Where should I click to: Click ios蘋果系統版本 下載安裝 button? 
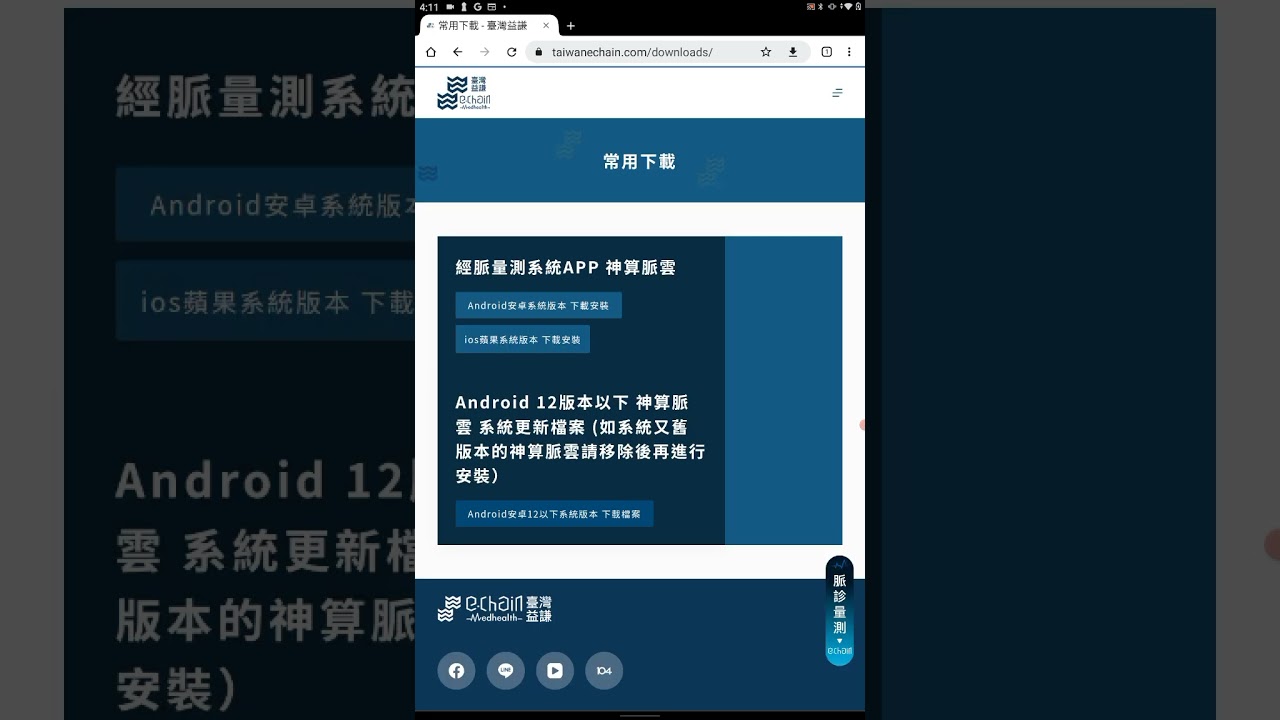point(523,339)
